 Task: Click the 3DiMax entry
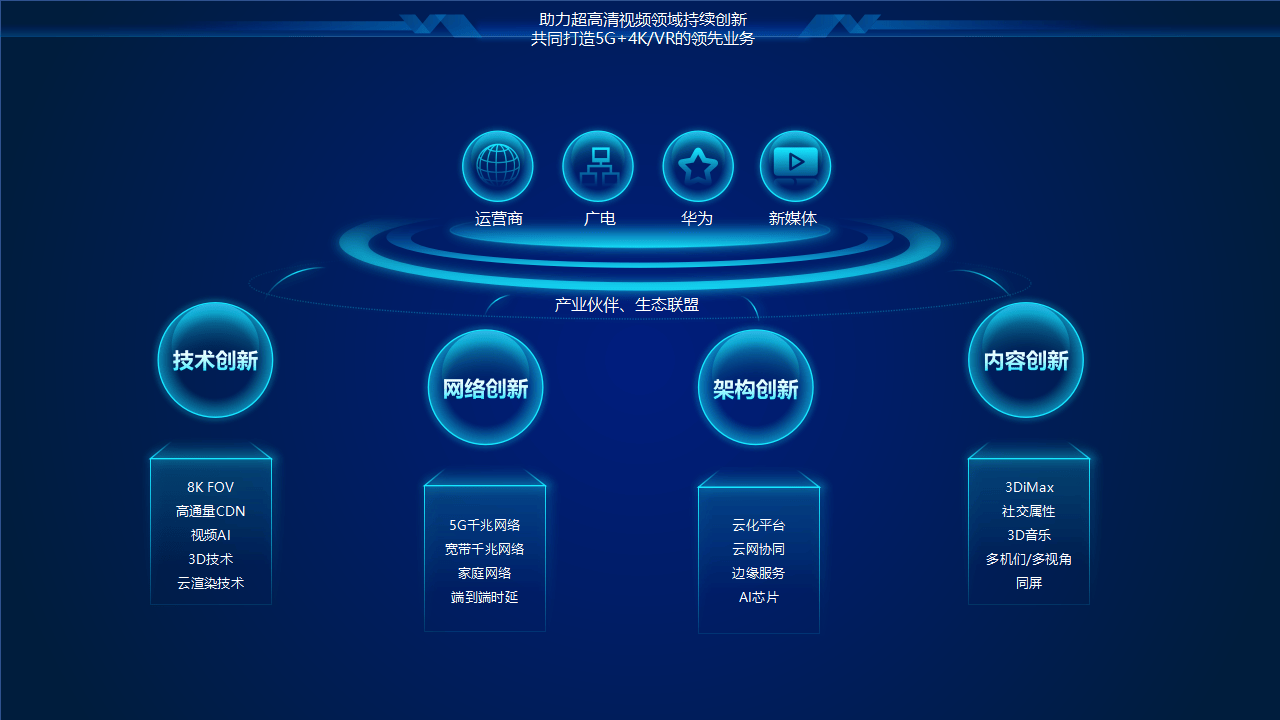click(x=1029, y=487)
